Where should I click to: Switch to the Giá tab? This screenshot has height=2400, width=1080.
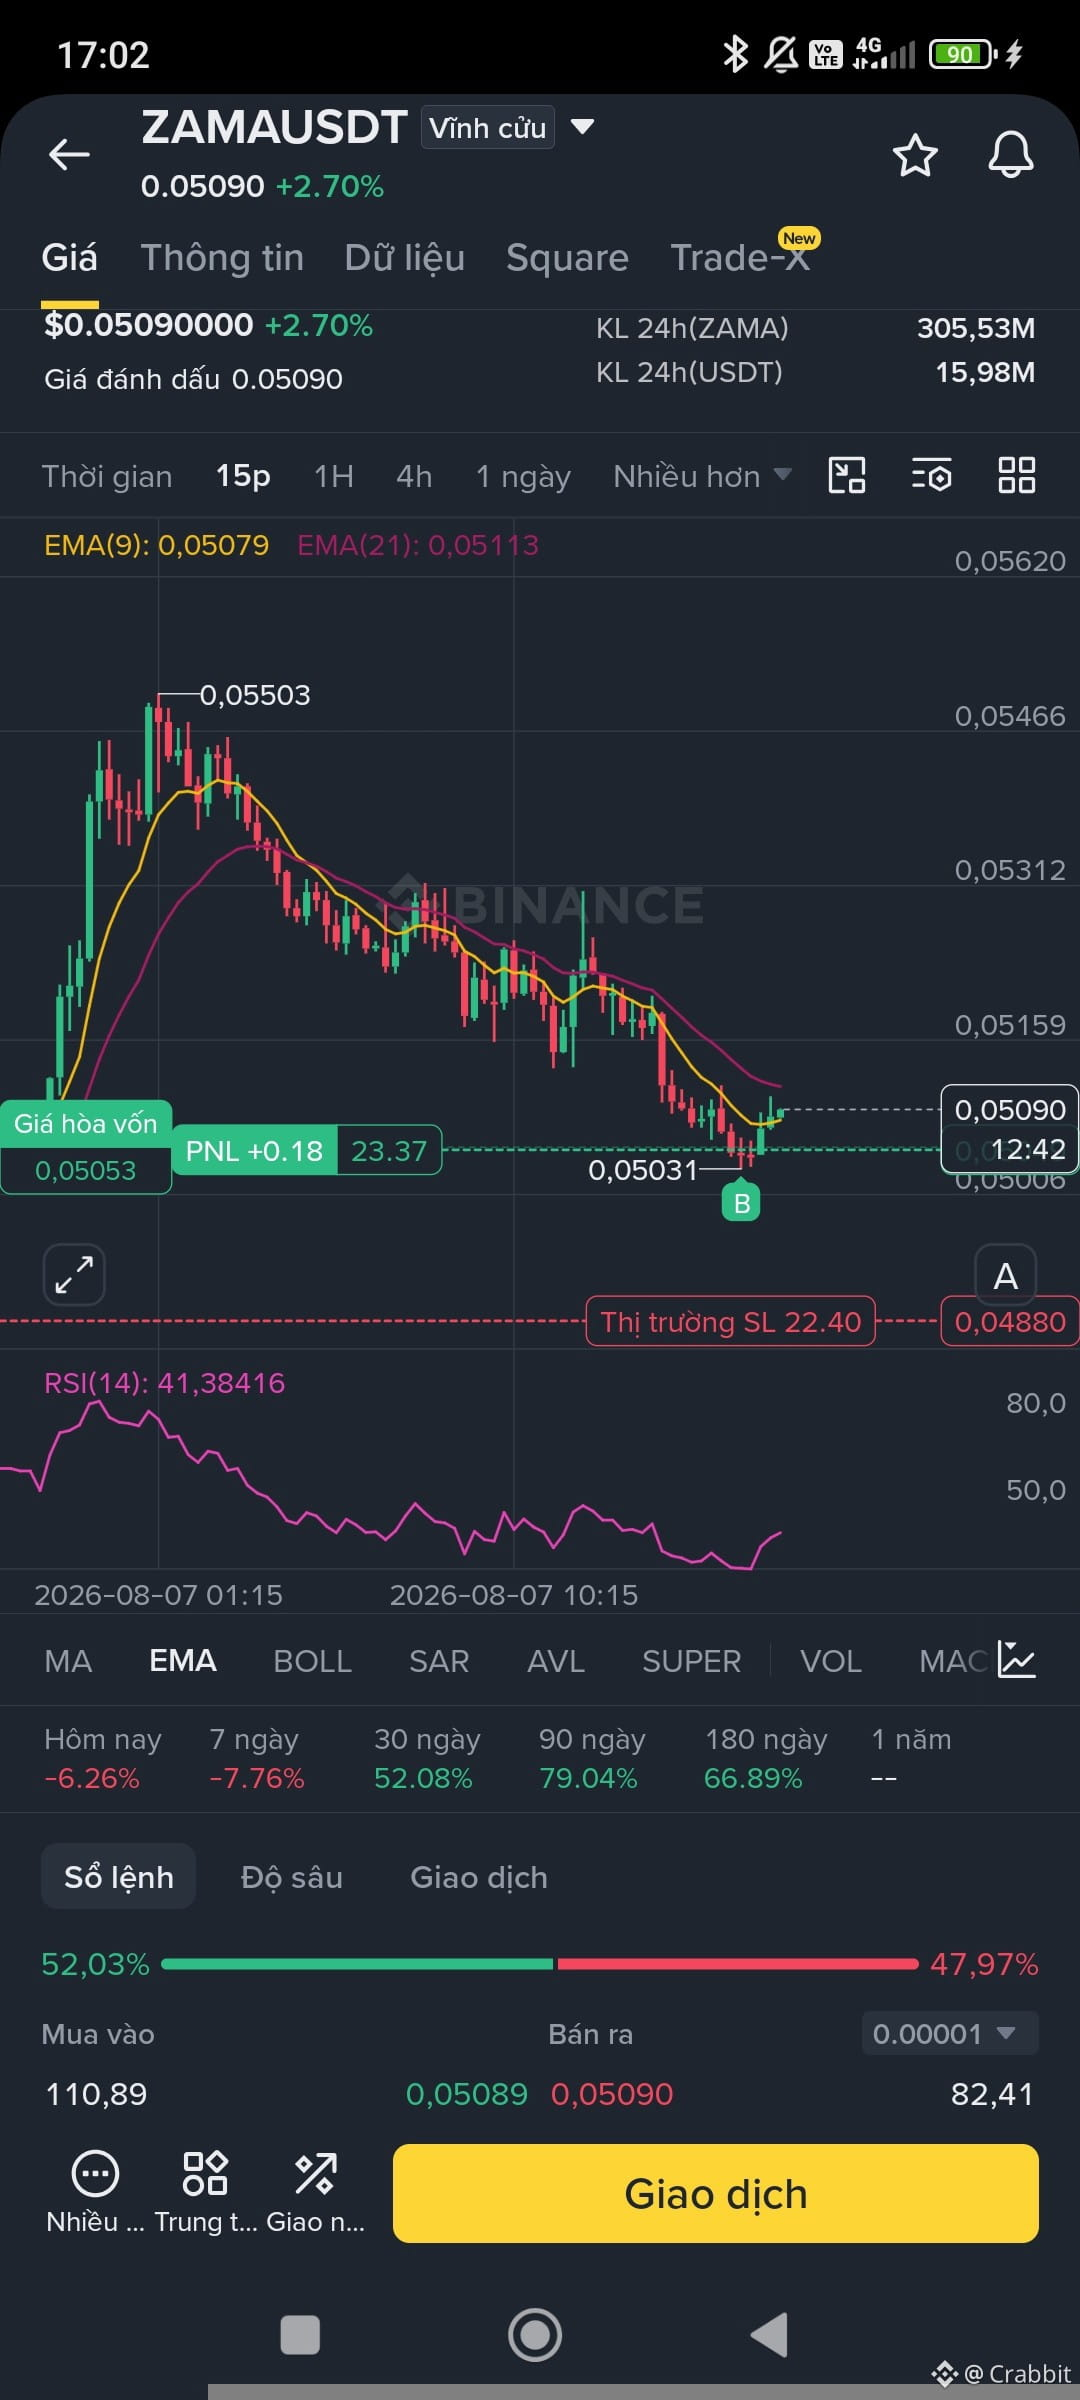tap(69, 258)
